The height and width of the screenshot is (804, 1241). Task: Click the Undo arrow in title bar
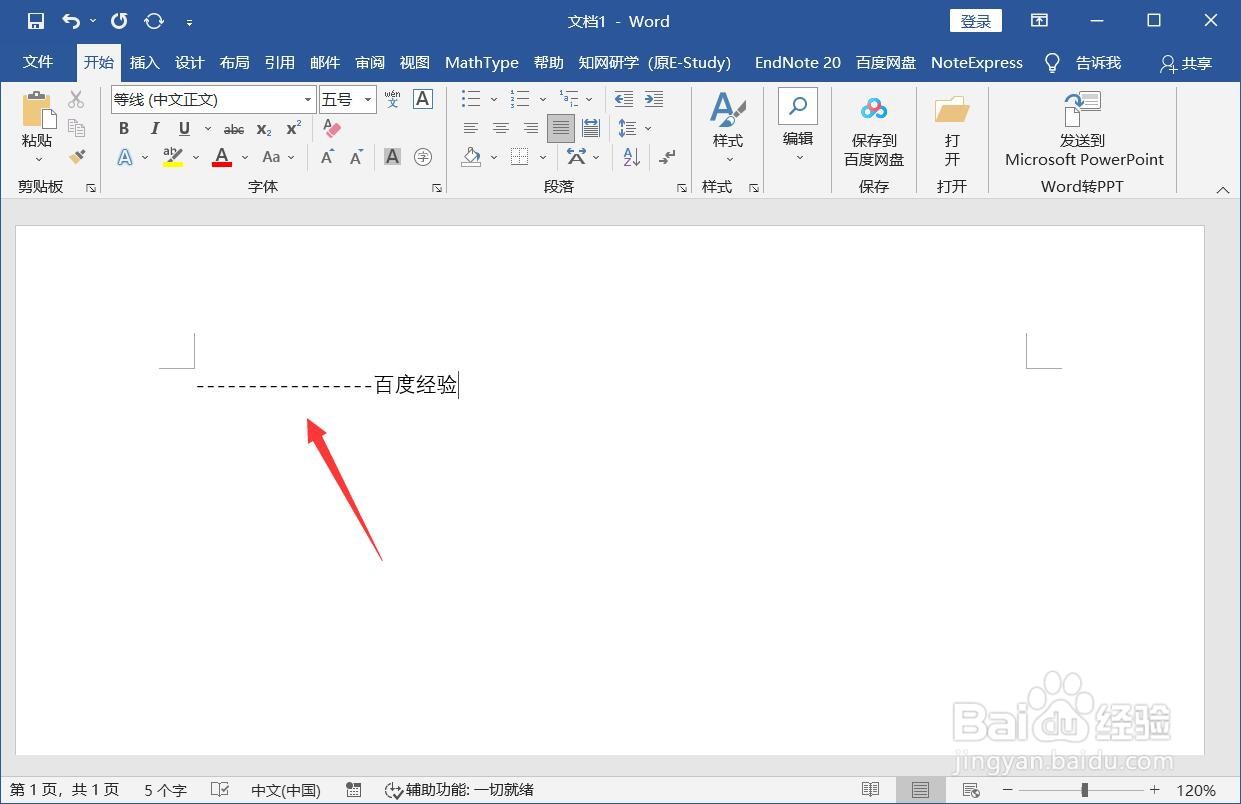(70, 21)
